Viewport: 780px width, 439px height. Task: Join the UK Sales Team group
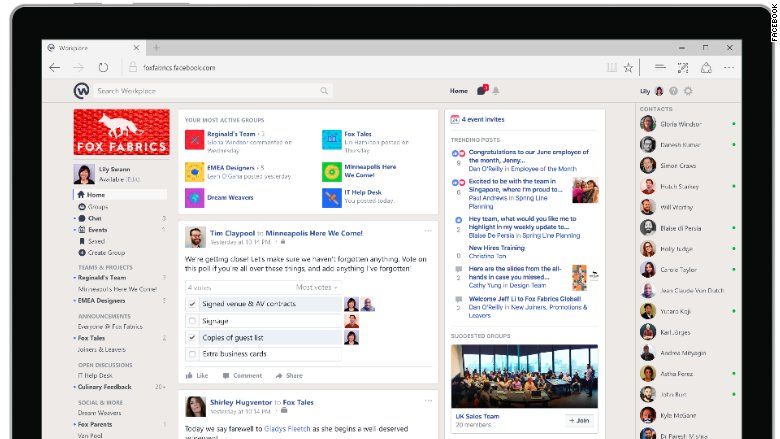pyautogui.click(x=580, y=421)
